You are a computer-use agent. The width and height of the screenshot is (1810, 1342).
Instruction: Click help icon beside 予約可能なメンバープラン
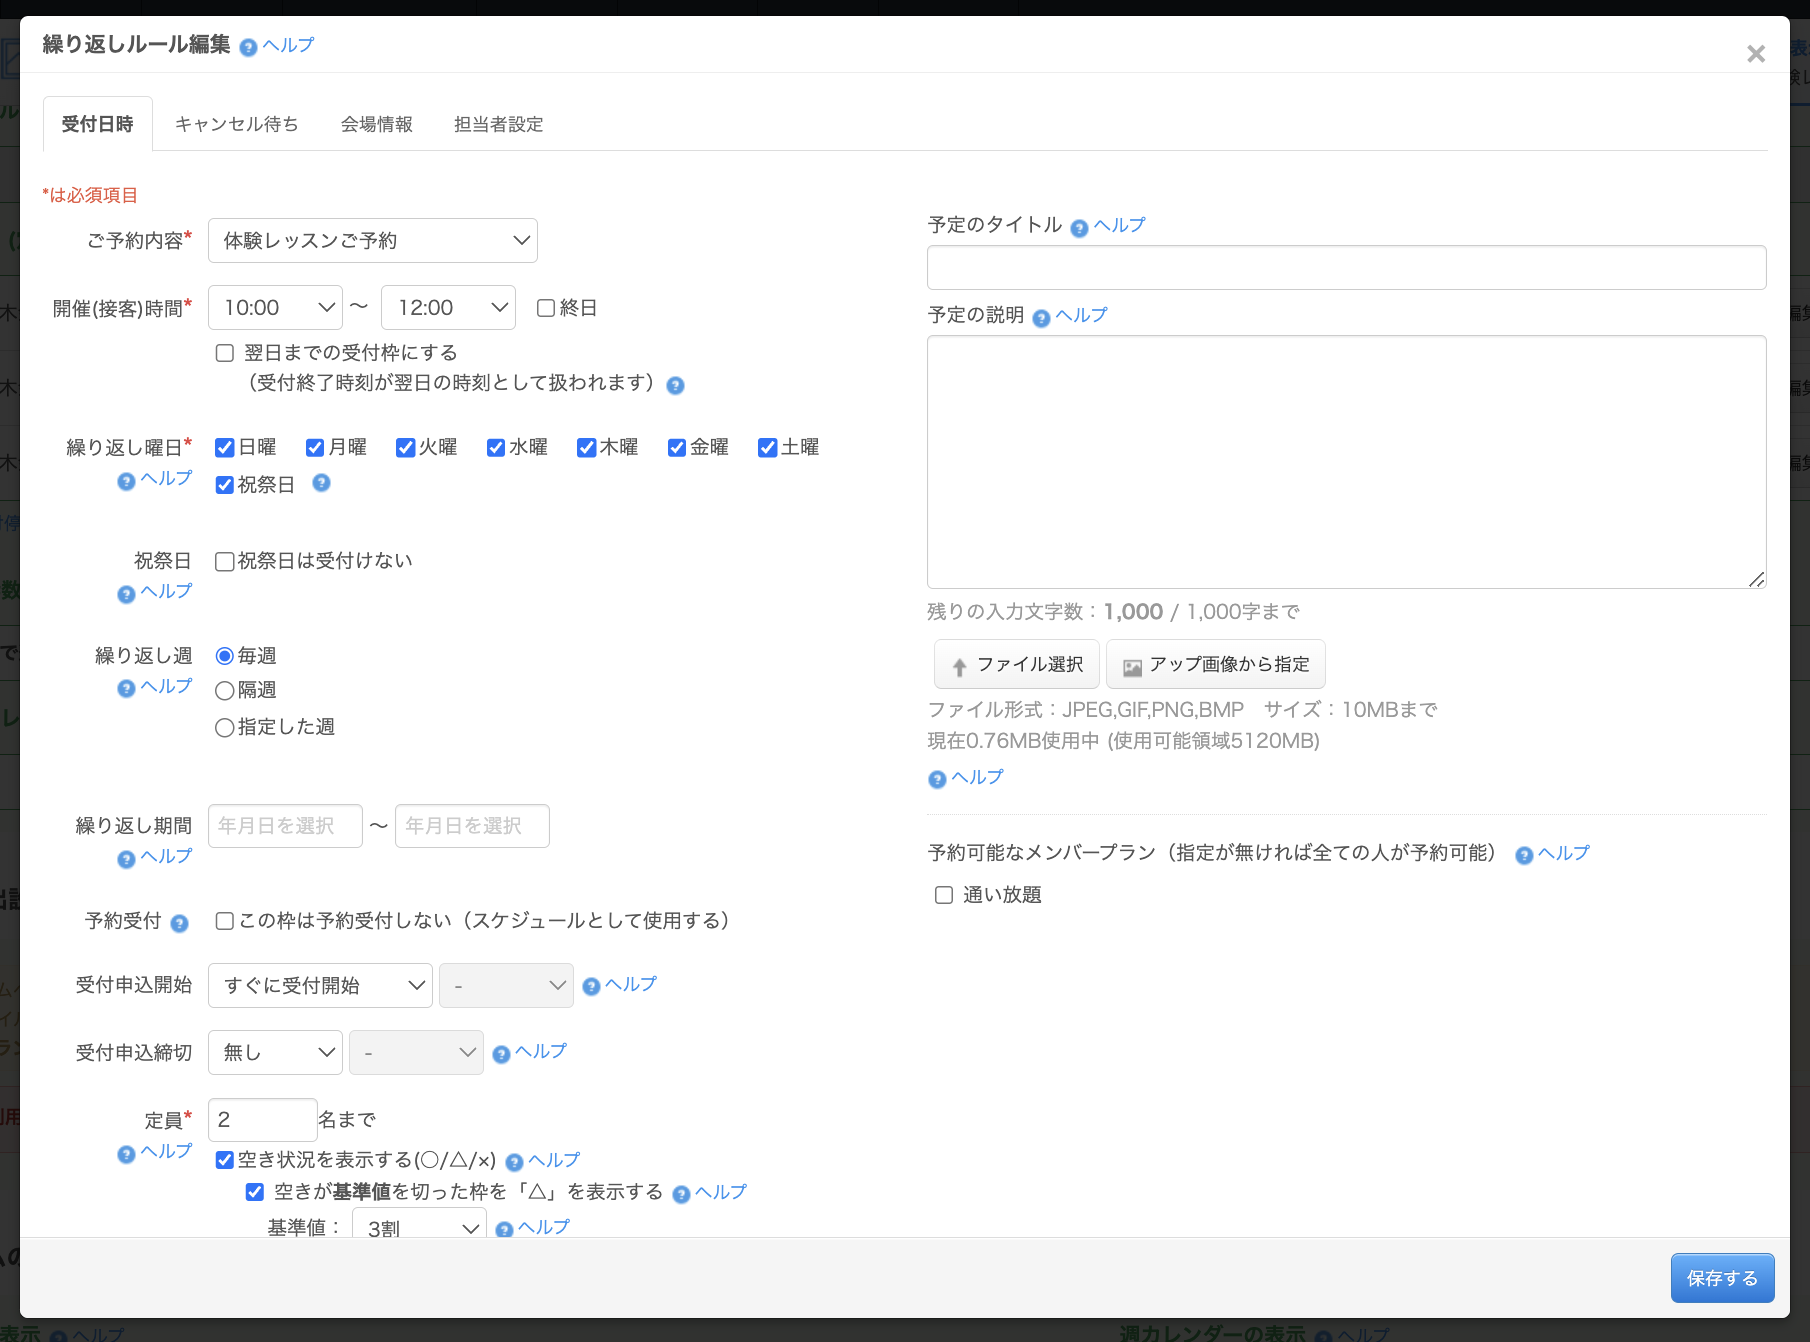pyautogui.click(x=1524, y=856)
